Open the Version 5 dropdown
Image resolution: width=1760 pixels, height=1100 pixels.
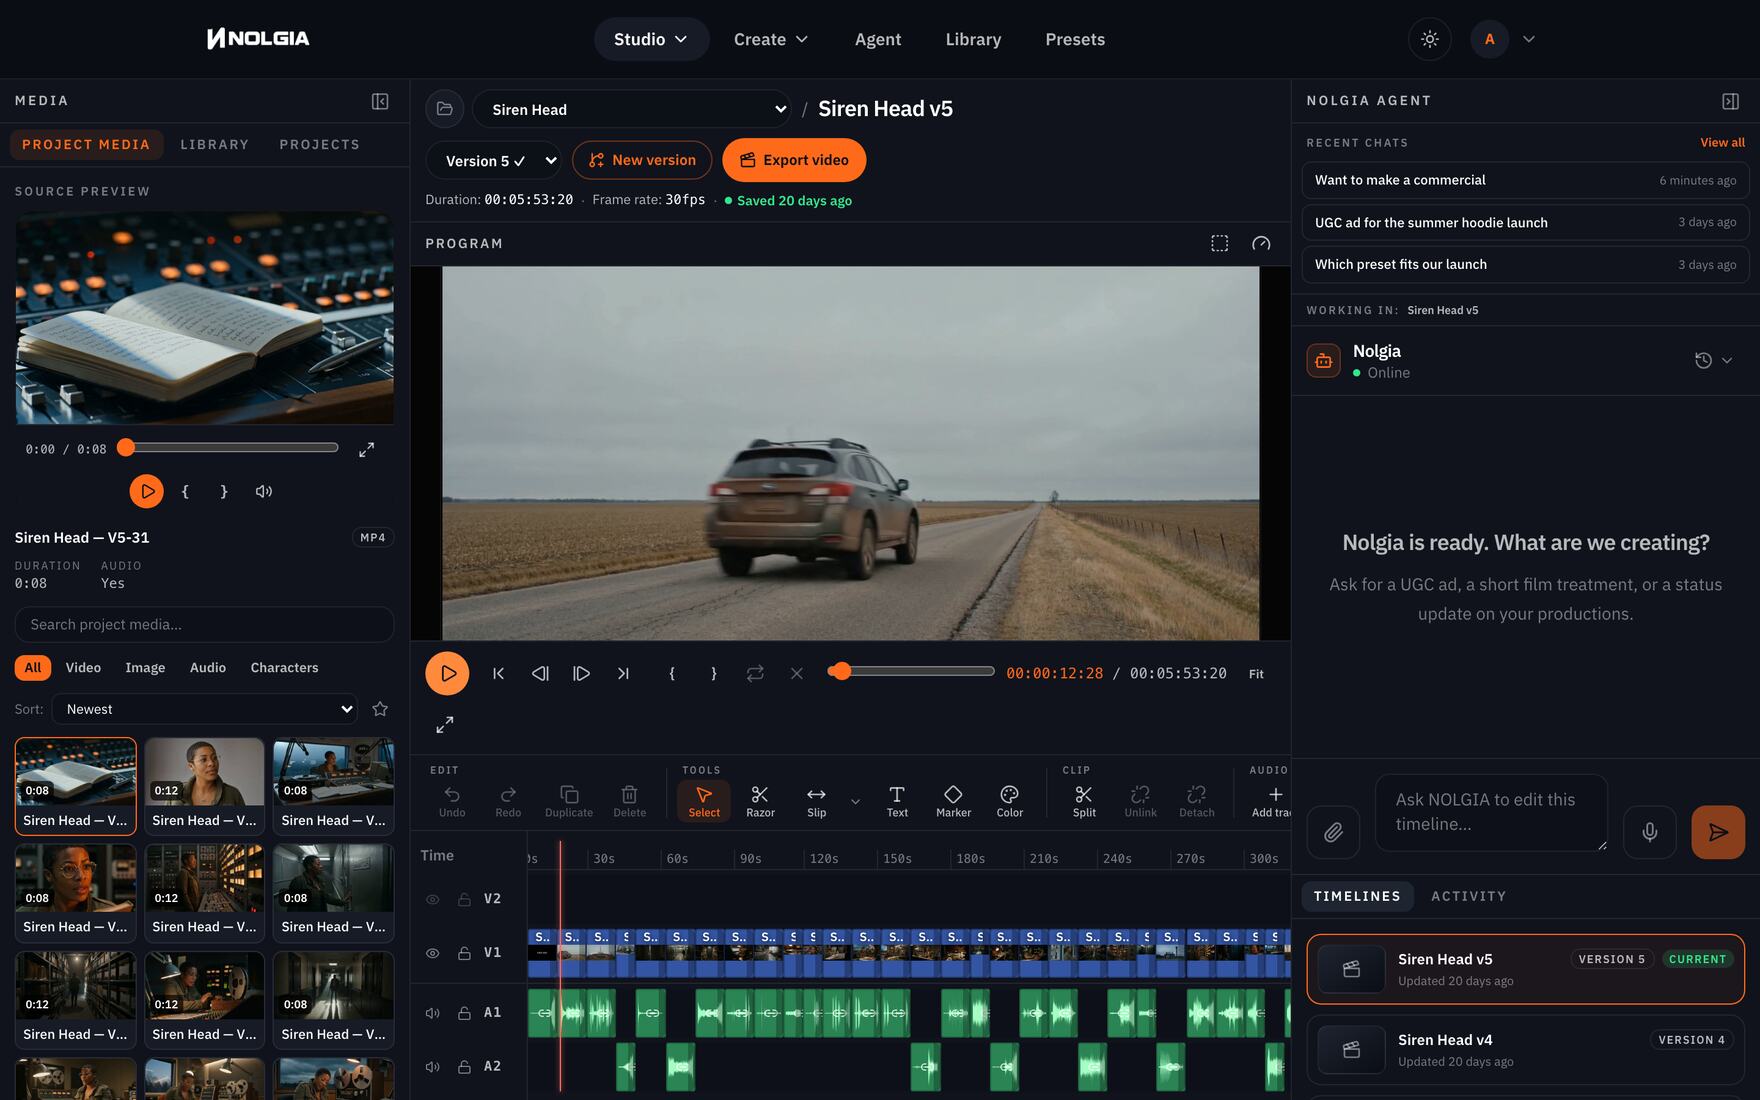493,160
